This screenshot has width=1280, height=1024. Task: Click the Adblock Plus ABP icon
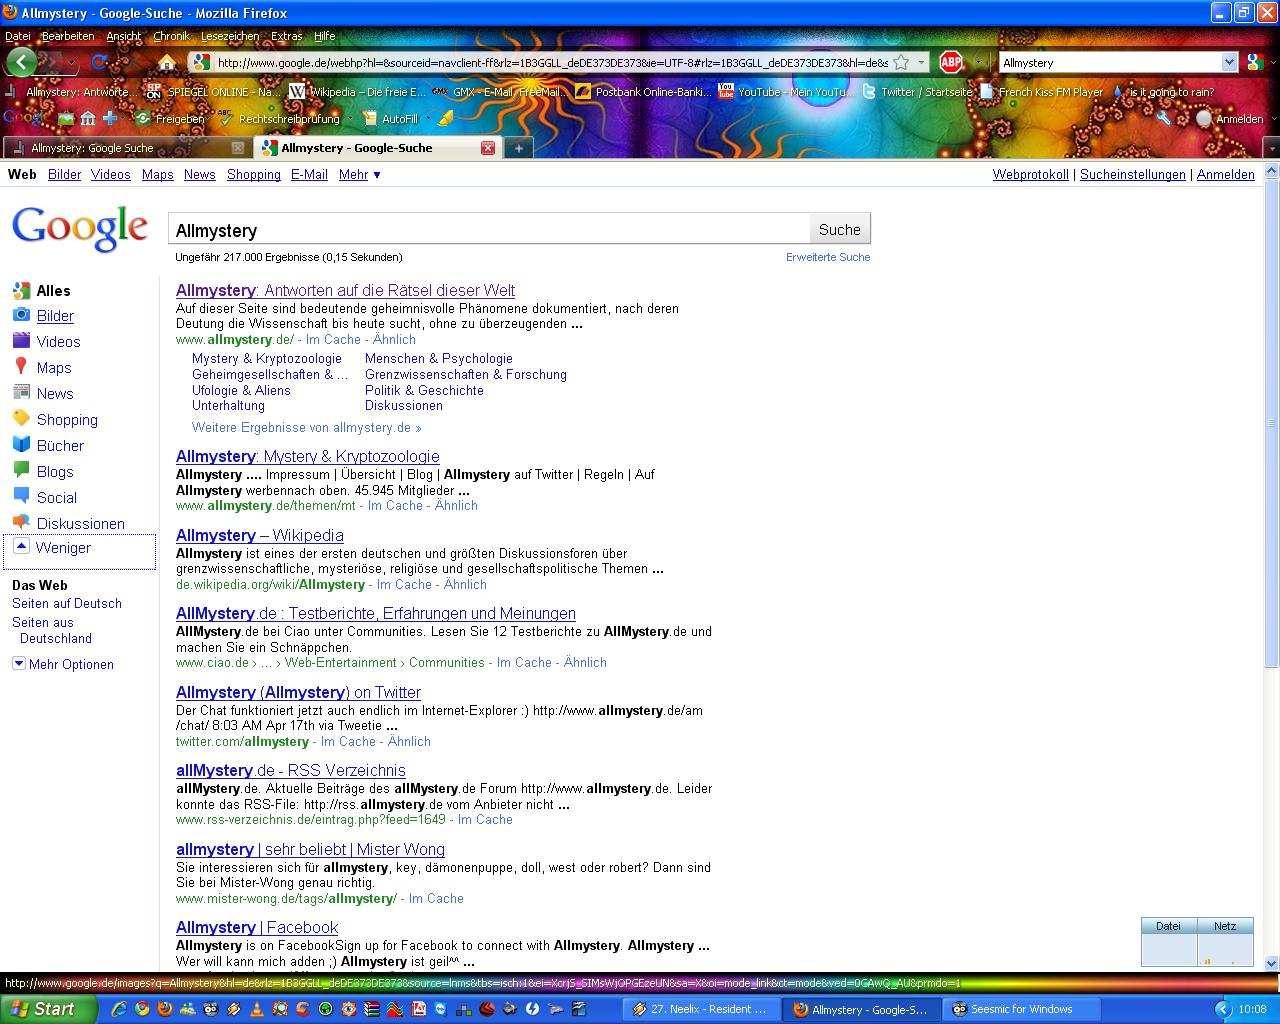click(951, 62)
